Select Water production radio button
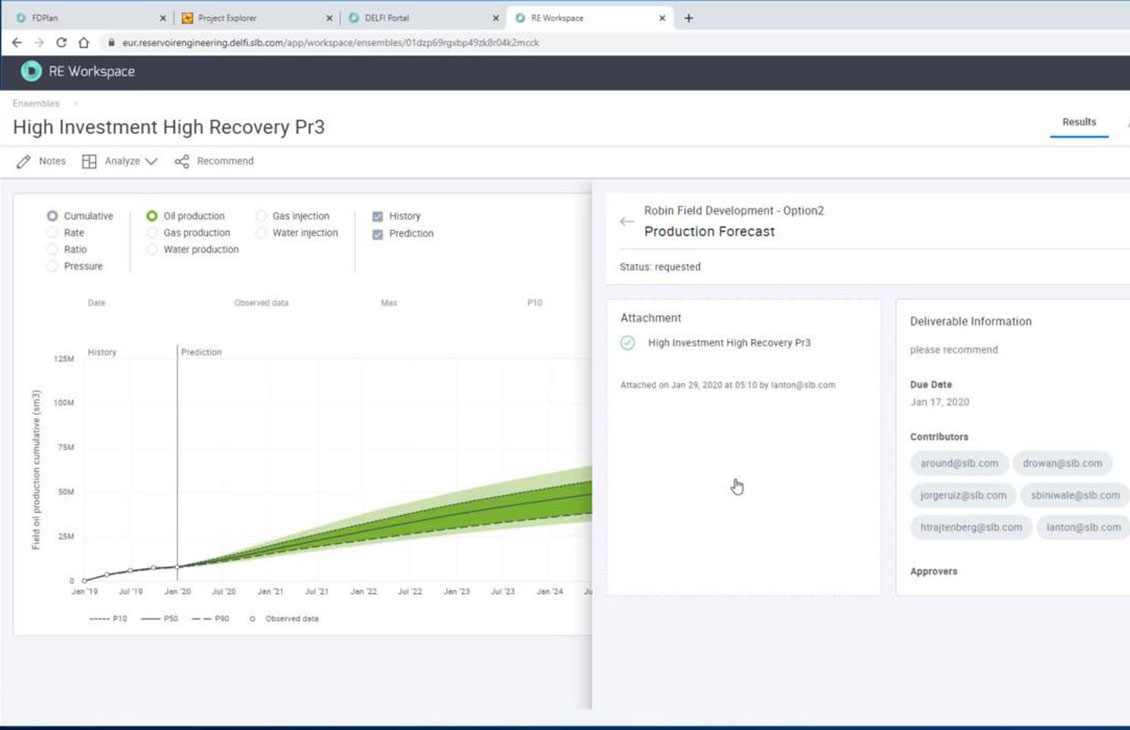 click(152, 249)
